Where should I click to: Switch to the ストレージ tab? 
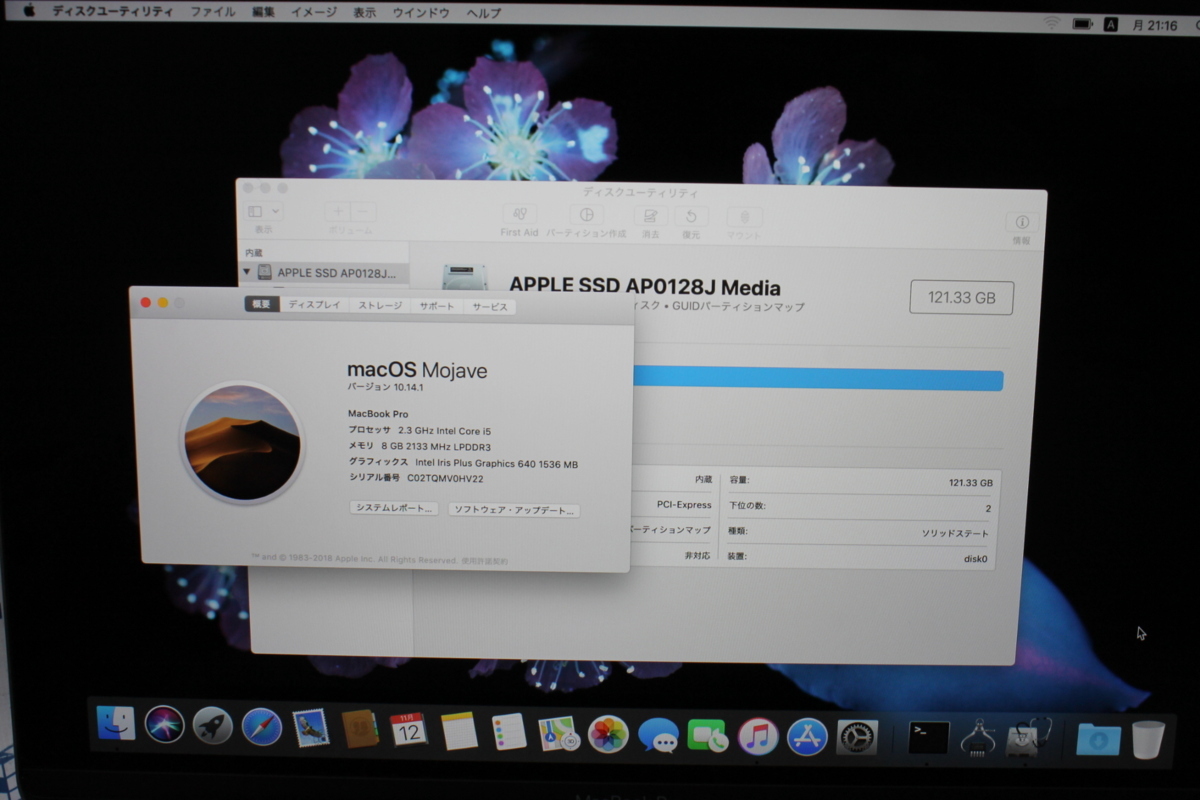coord(380,305)
